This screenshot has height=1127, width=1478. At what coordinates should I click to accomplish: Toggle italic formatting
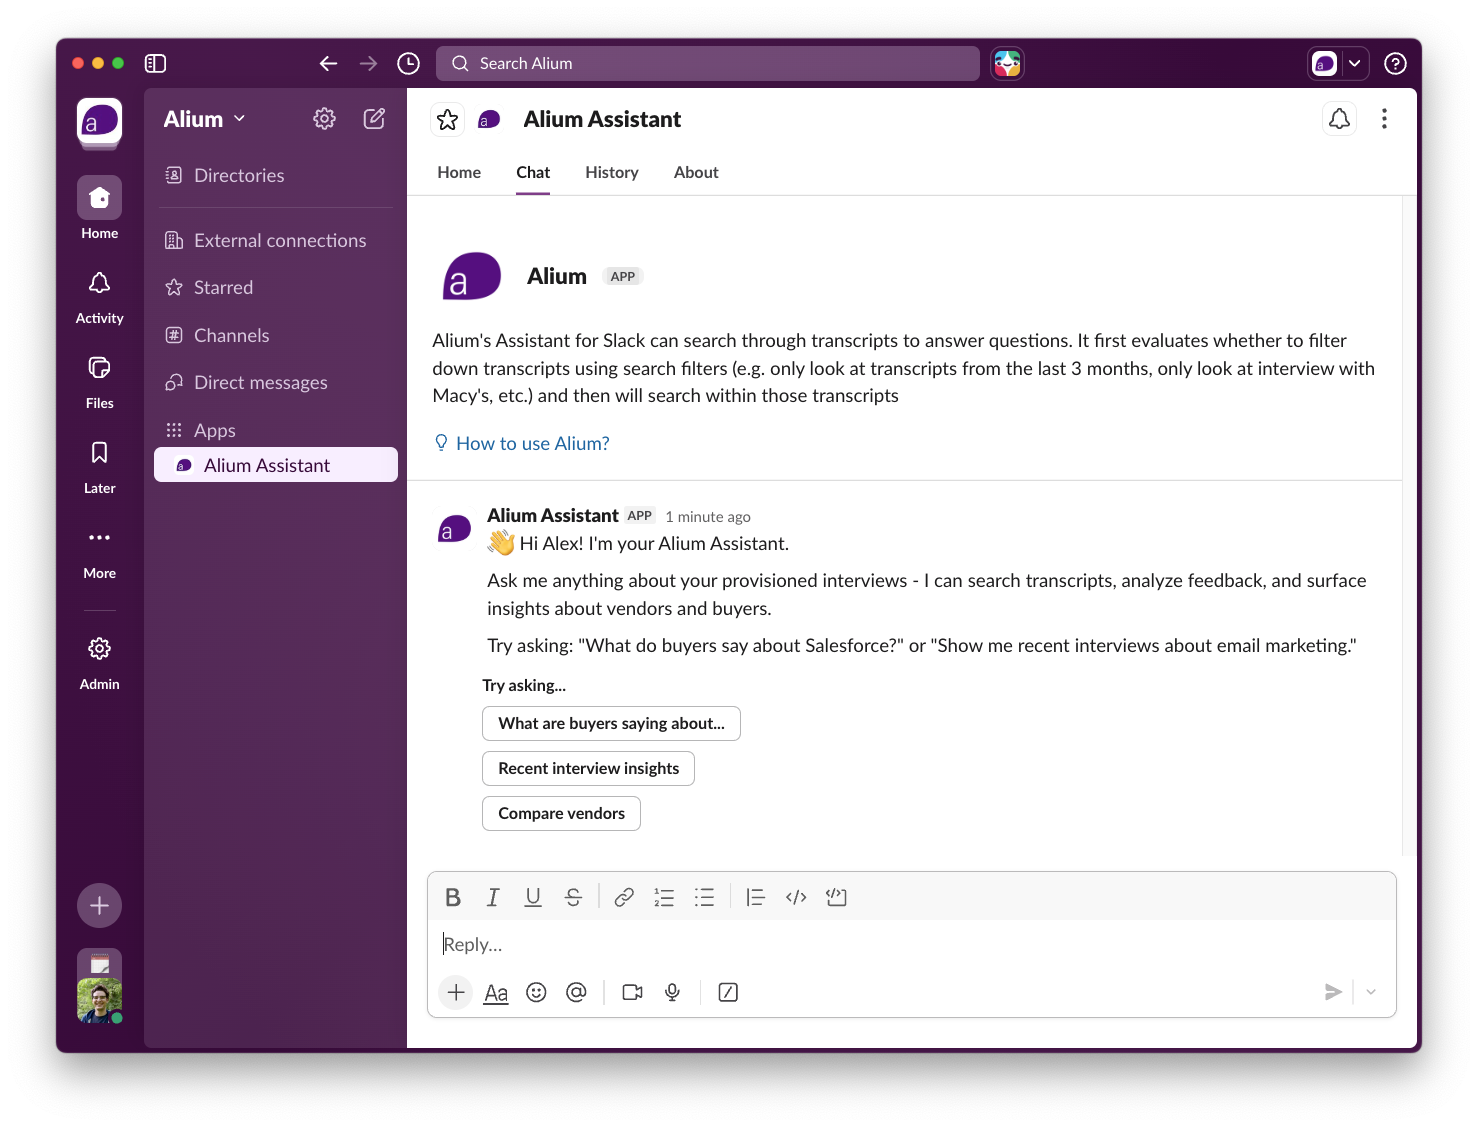(x=493, y=897)
